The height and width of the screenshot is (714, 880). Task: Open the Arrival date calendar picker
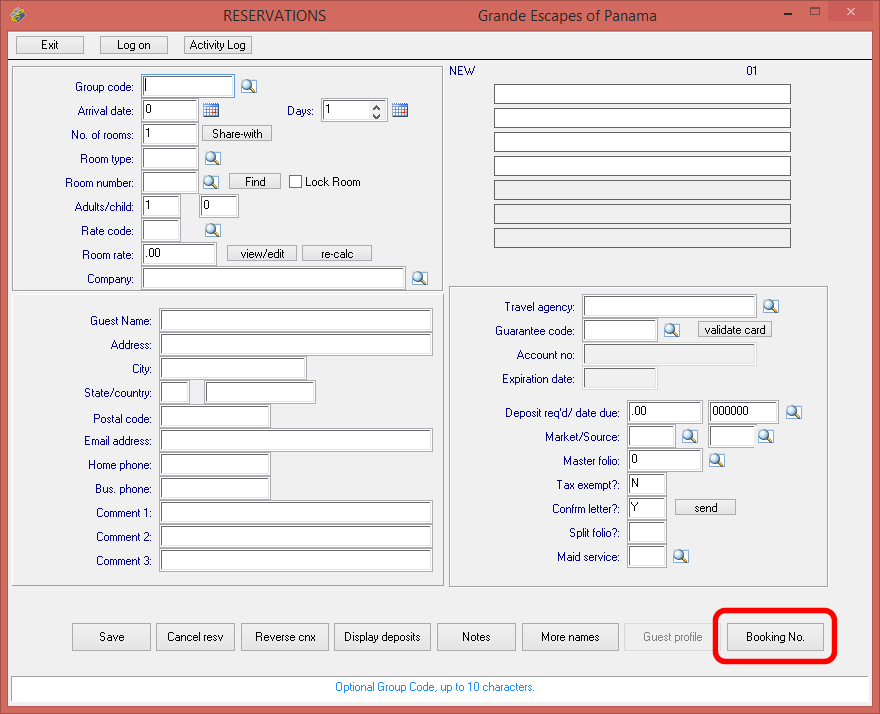click(211, 110)
